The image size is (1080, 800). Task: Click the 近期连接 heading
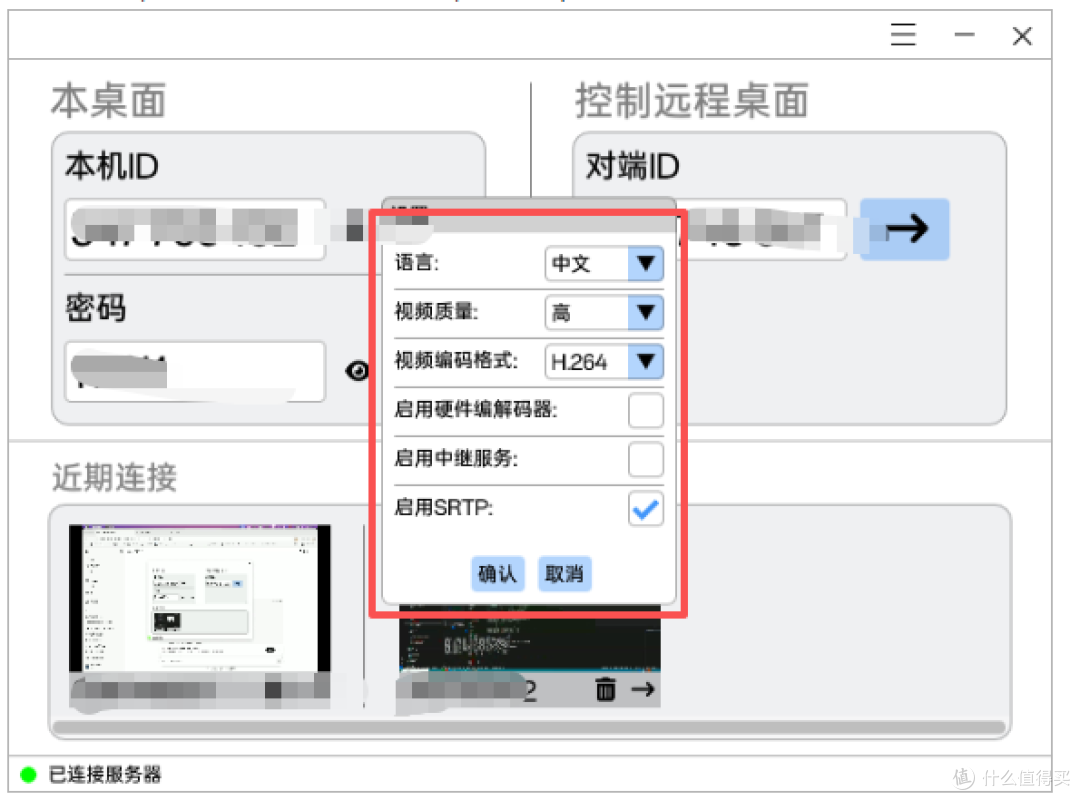coord(114,477)
